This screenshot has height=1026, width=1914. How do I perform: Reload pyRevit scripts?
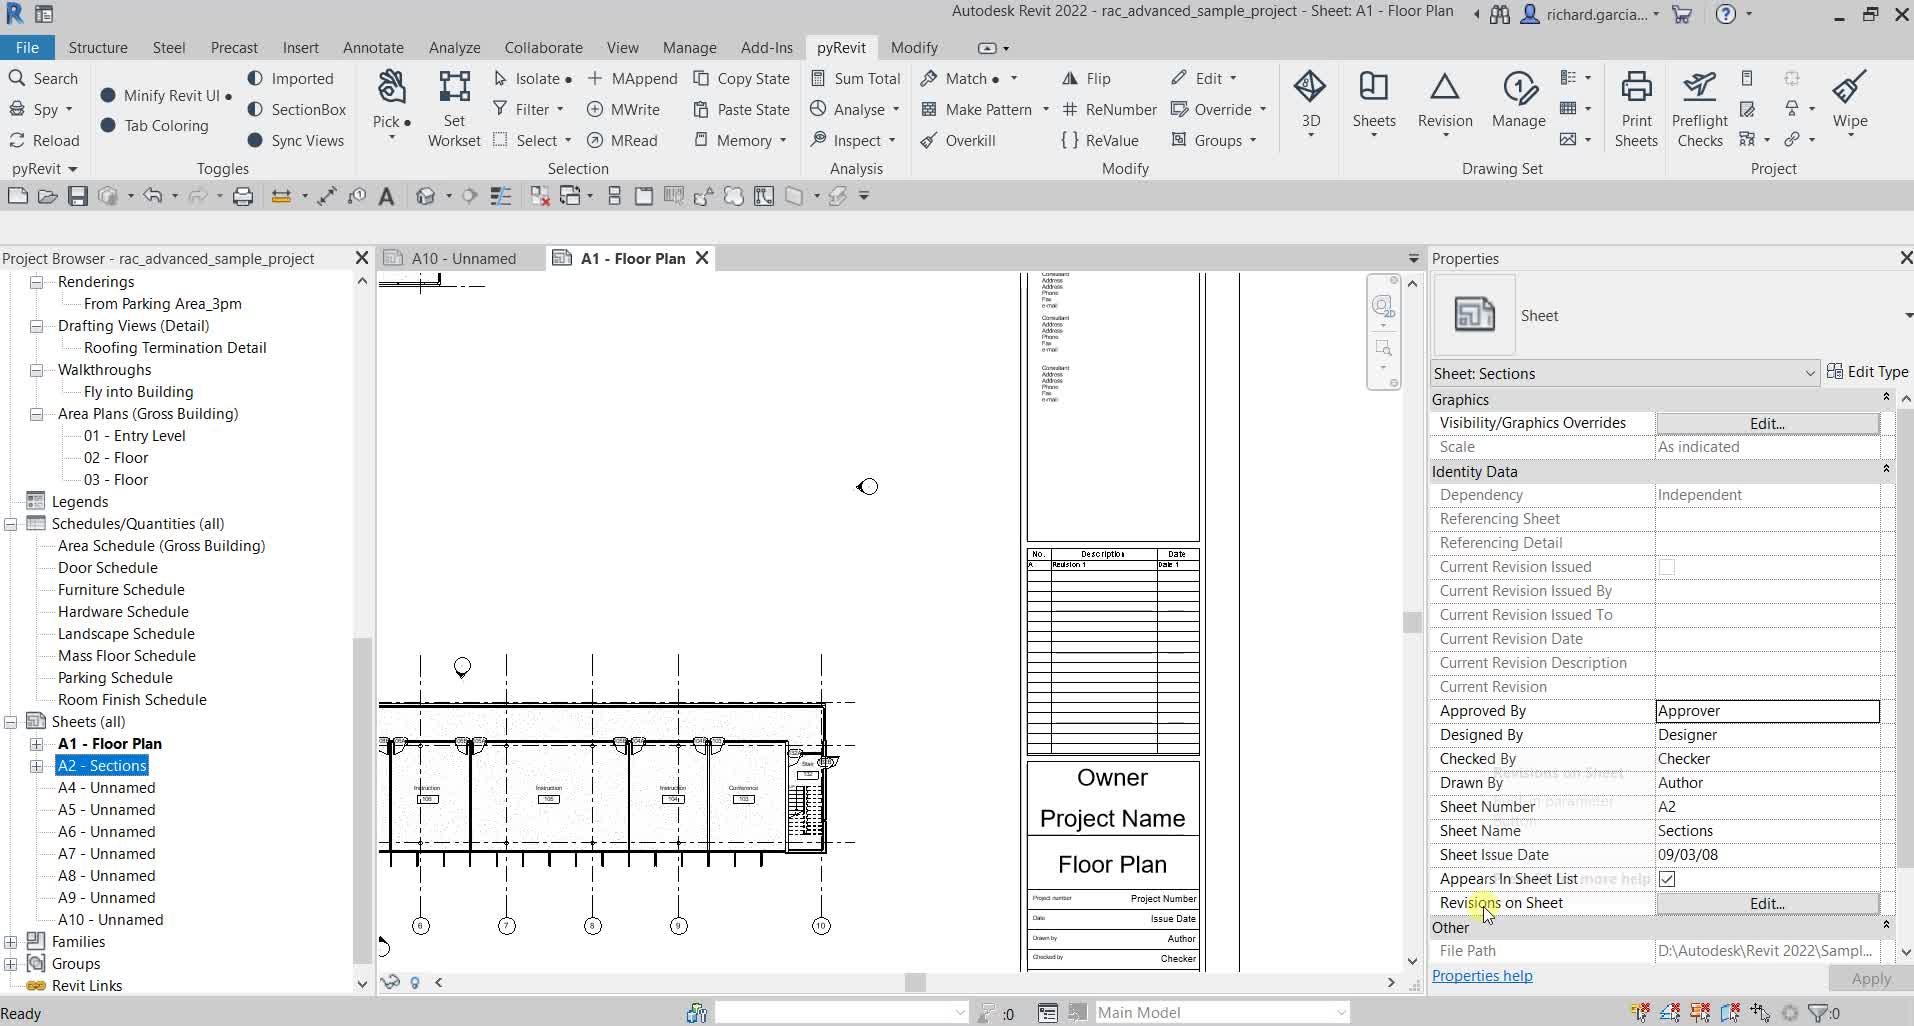point(44,140)
